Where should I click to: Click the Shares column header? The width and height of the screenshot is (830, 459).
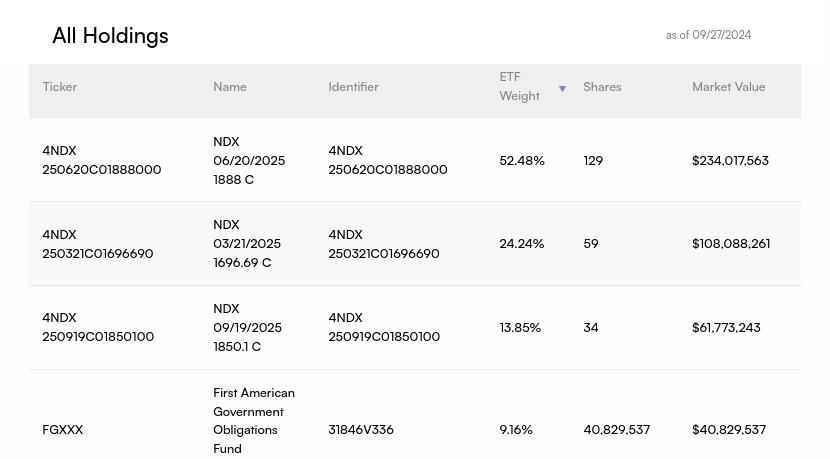602,87
